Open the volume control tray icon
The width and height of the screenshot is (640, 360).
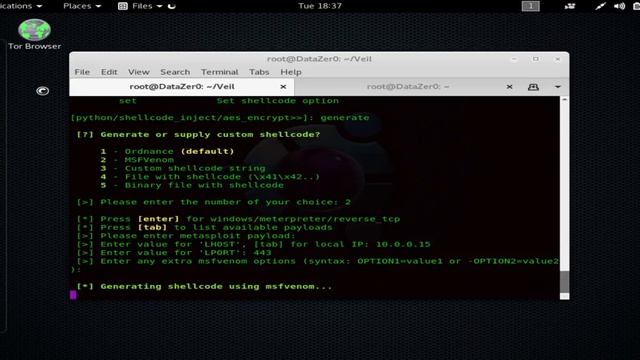[x=619, y=6]
